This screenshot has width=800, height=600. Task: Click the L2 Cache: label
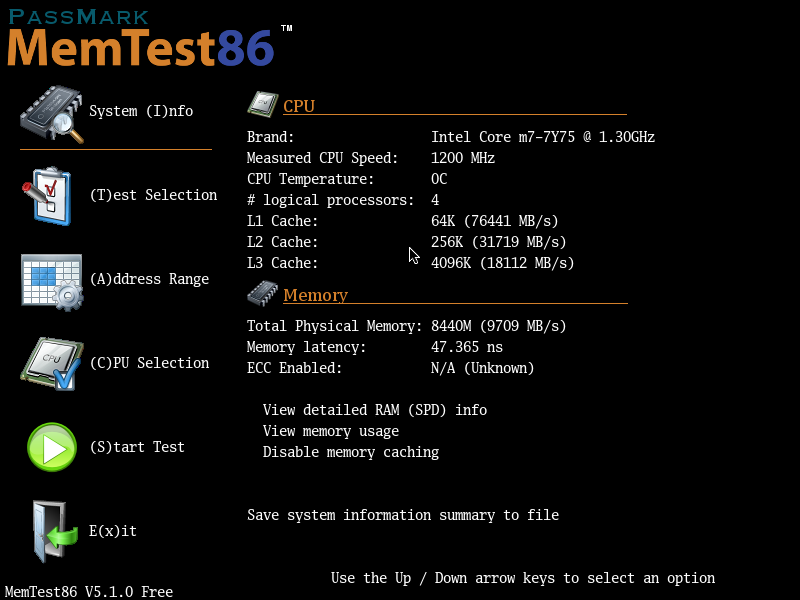(x=283, y=242)
